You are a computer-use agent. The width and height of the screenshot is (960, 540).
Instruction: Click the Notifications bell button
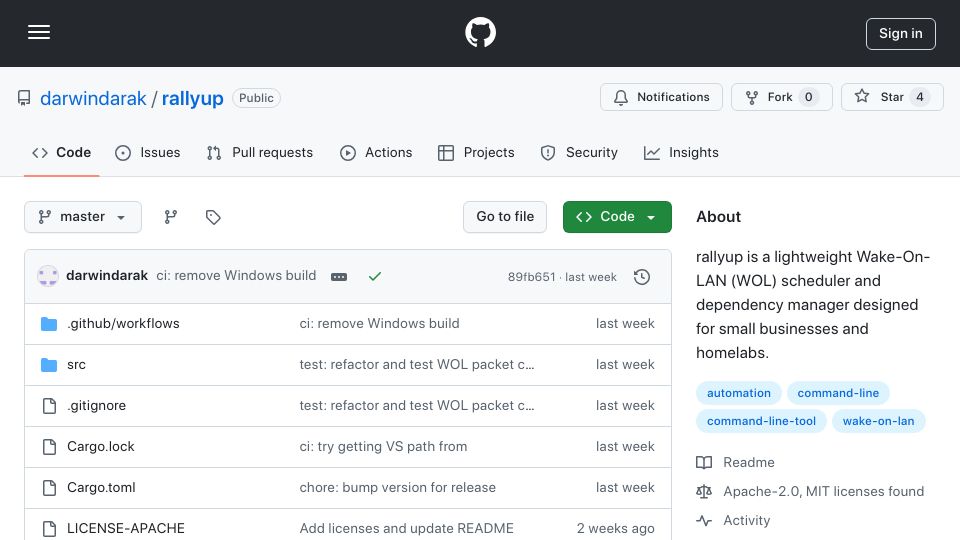661,97
